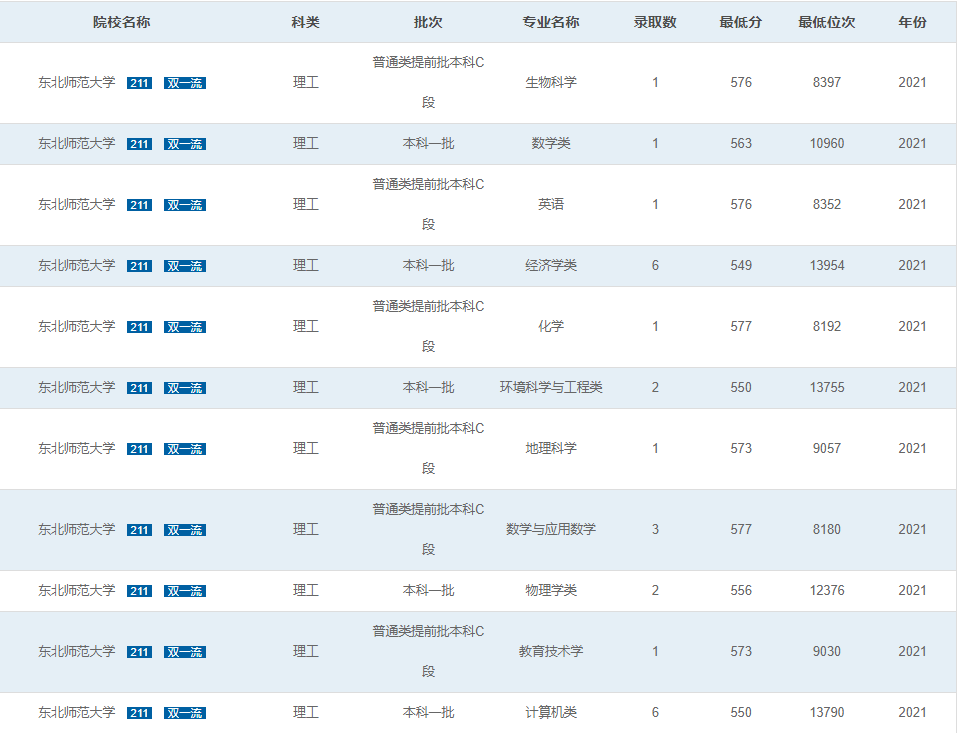
Task: Select the 数学与应用数学 major cell
Action: tap(551, 530)
